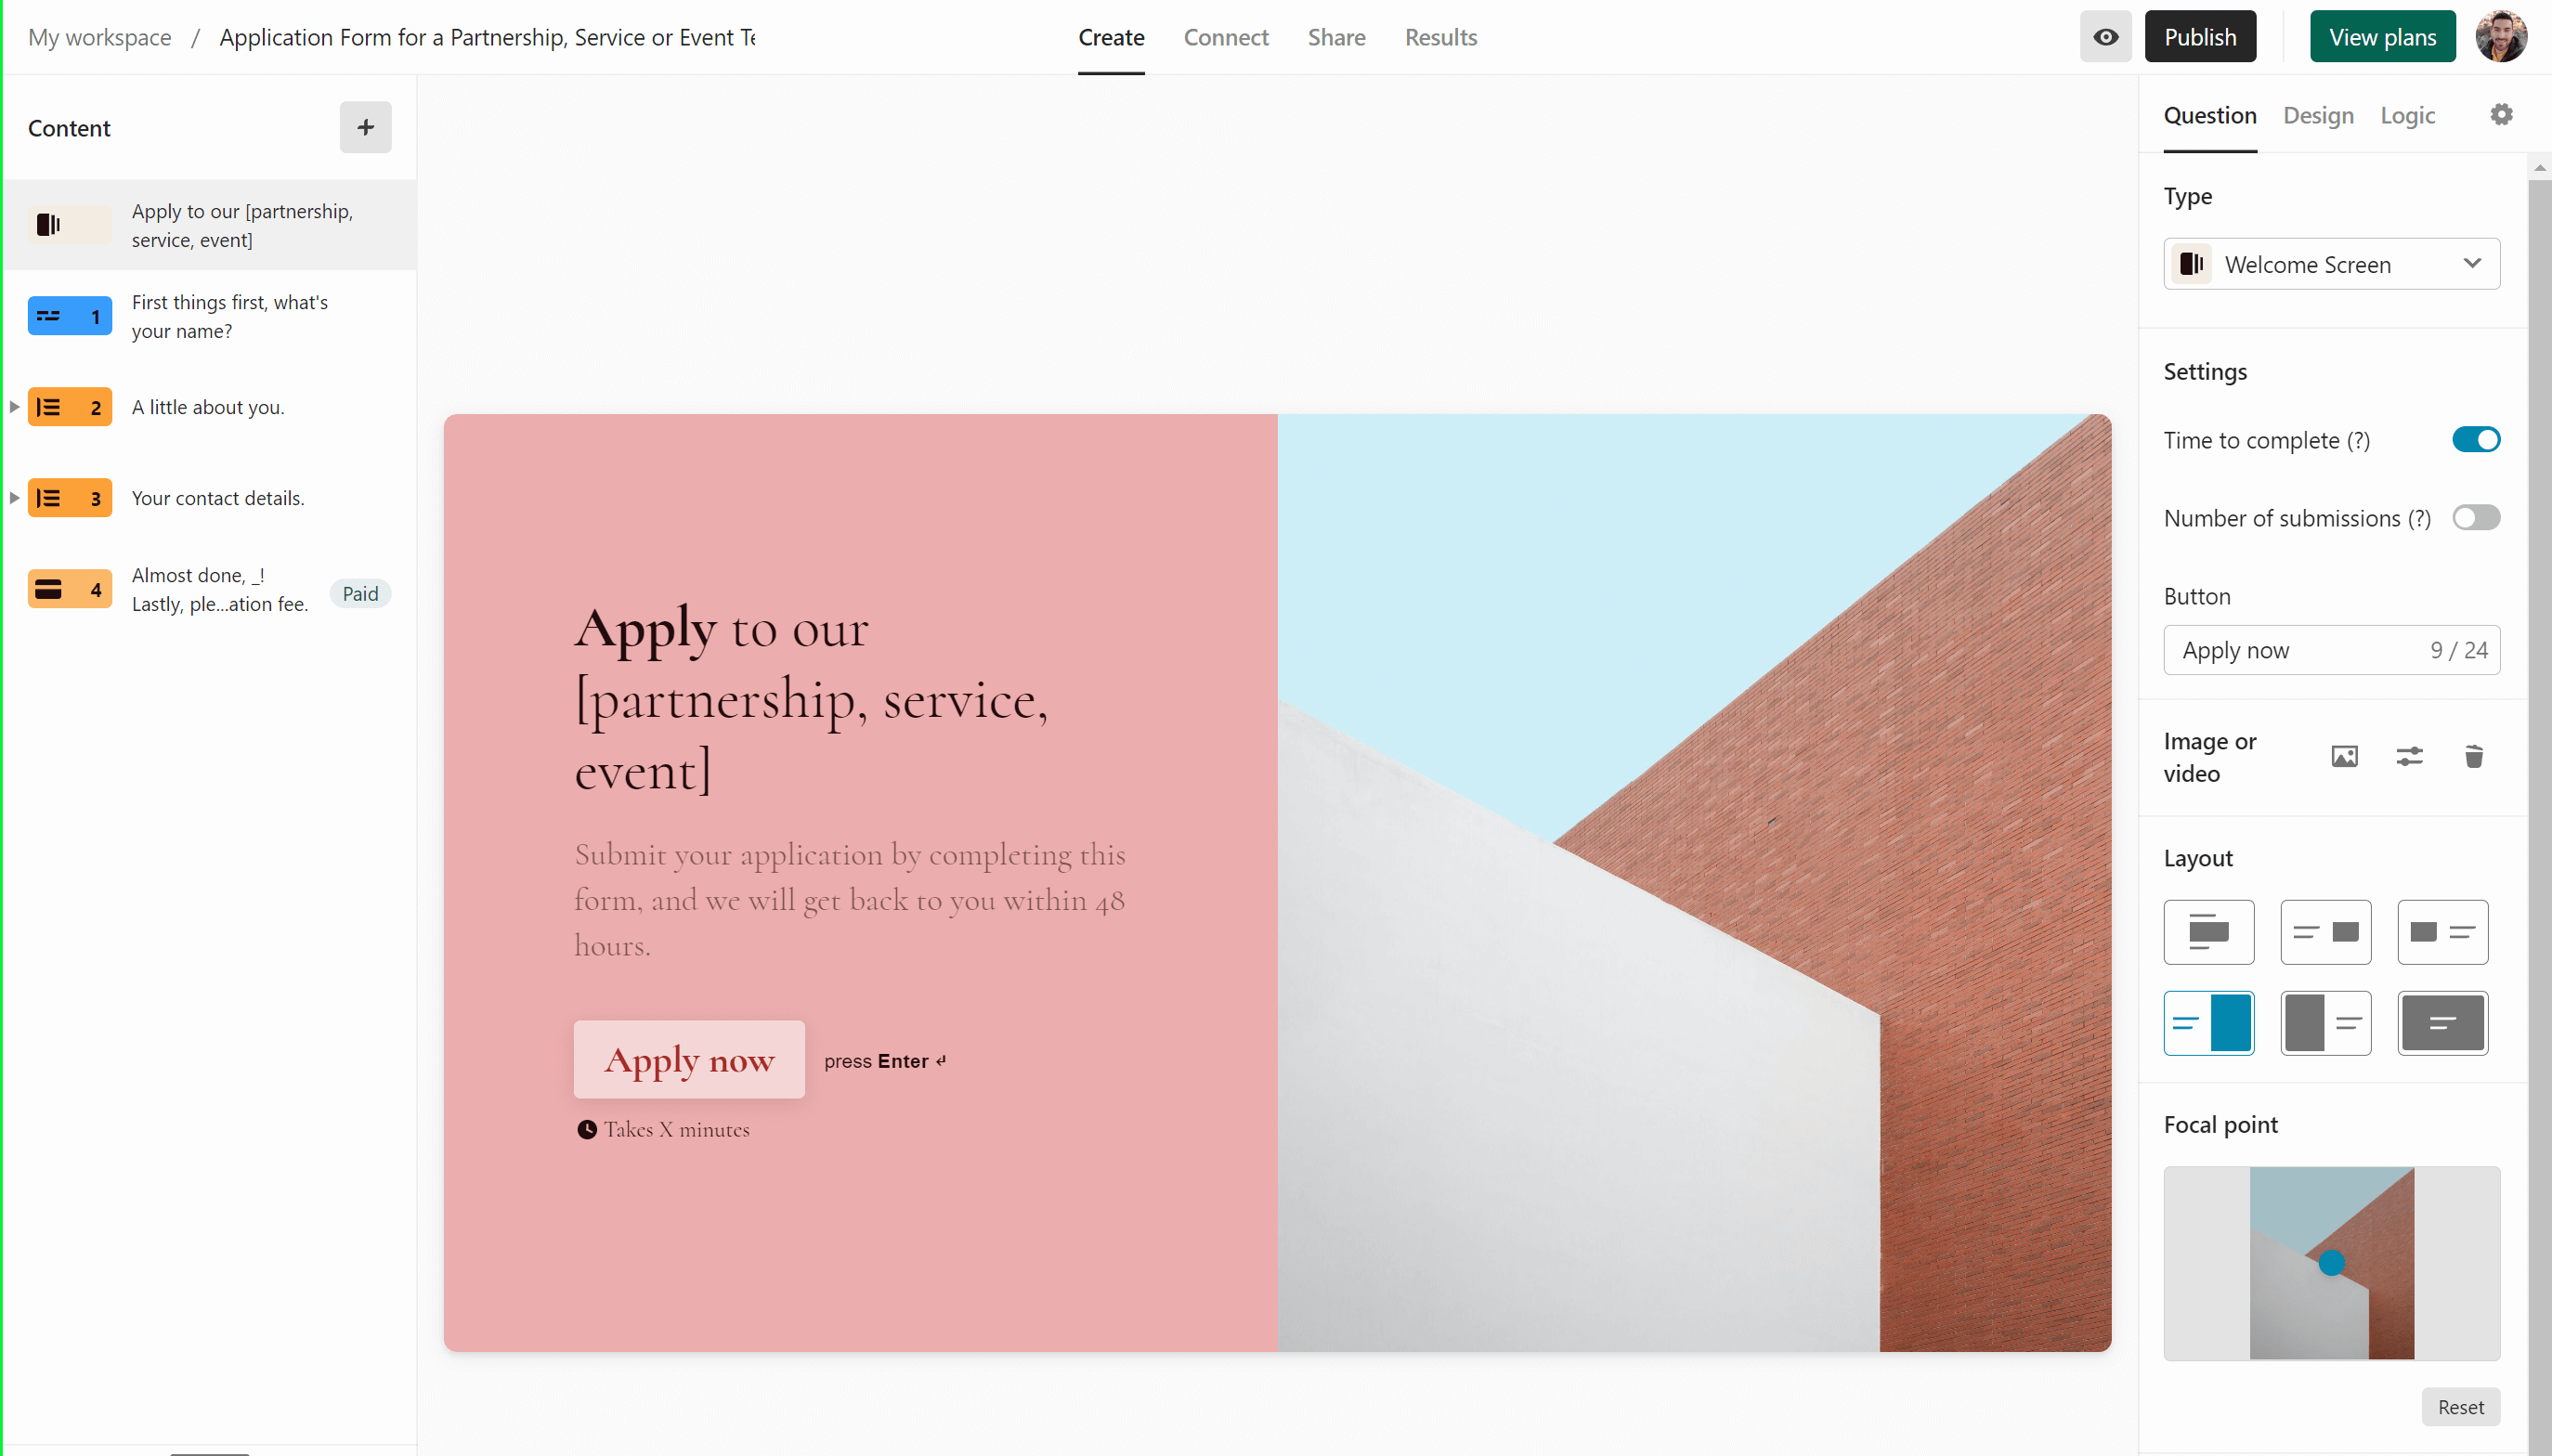Select the image upload icon
The image size is (2552, 1456).
[2345, 757]
